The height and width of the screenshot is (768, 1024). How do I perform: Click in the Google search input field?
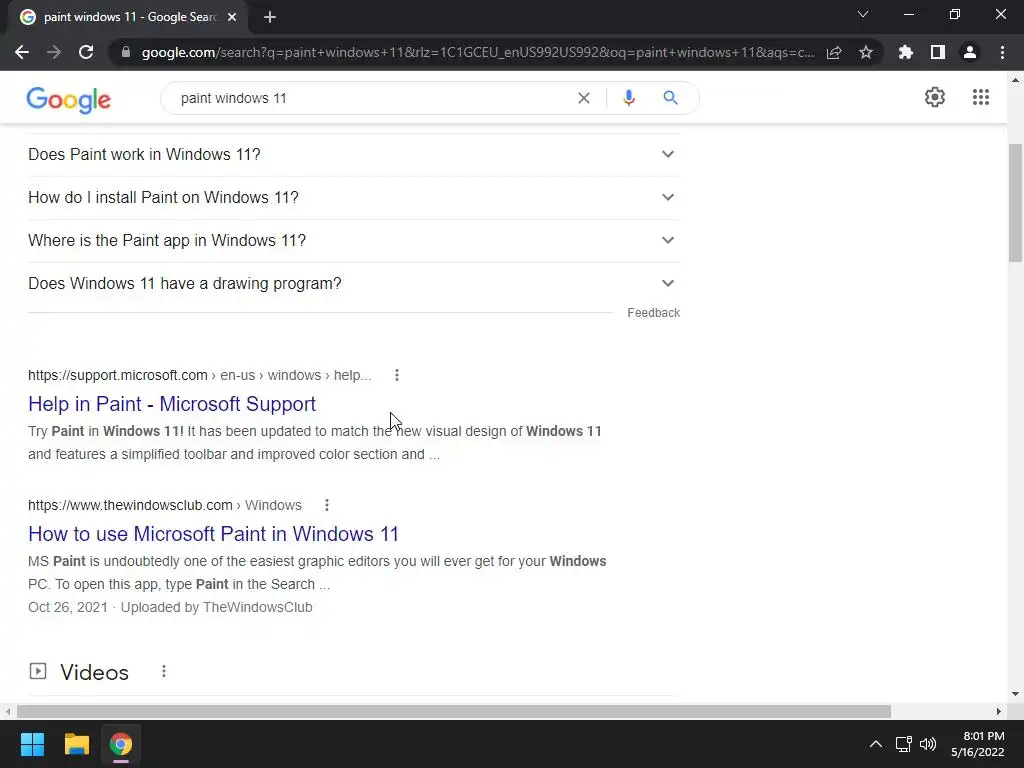coord(372,98)
